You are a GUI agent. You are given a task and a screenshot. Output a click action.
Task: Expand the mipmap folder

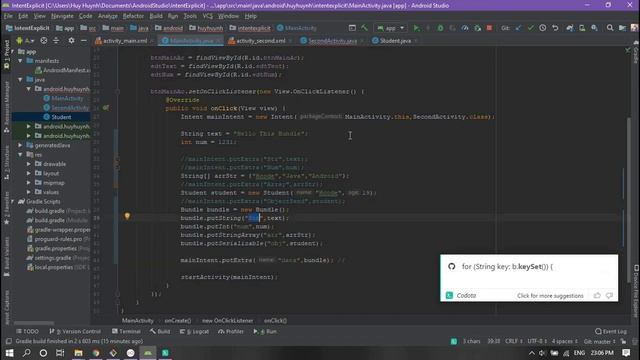[29, 183]
